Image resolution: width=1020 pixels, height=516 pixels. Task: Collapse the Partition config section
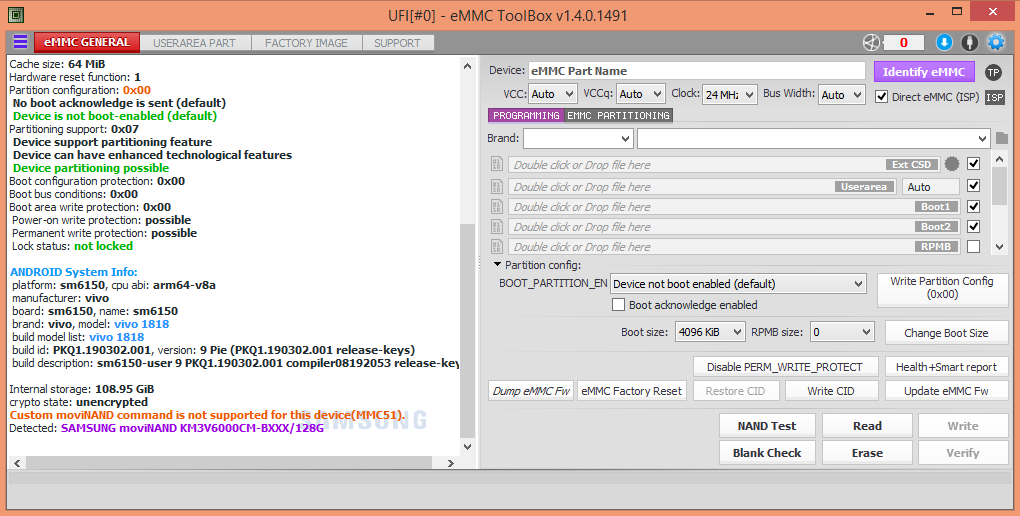[x=498, y=265]
